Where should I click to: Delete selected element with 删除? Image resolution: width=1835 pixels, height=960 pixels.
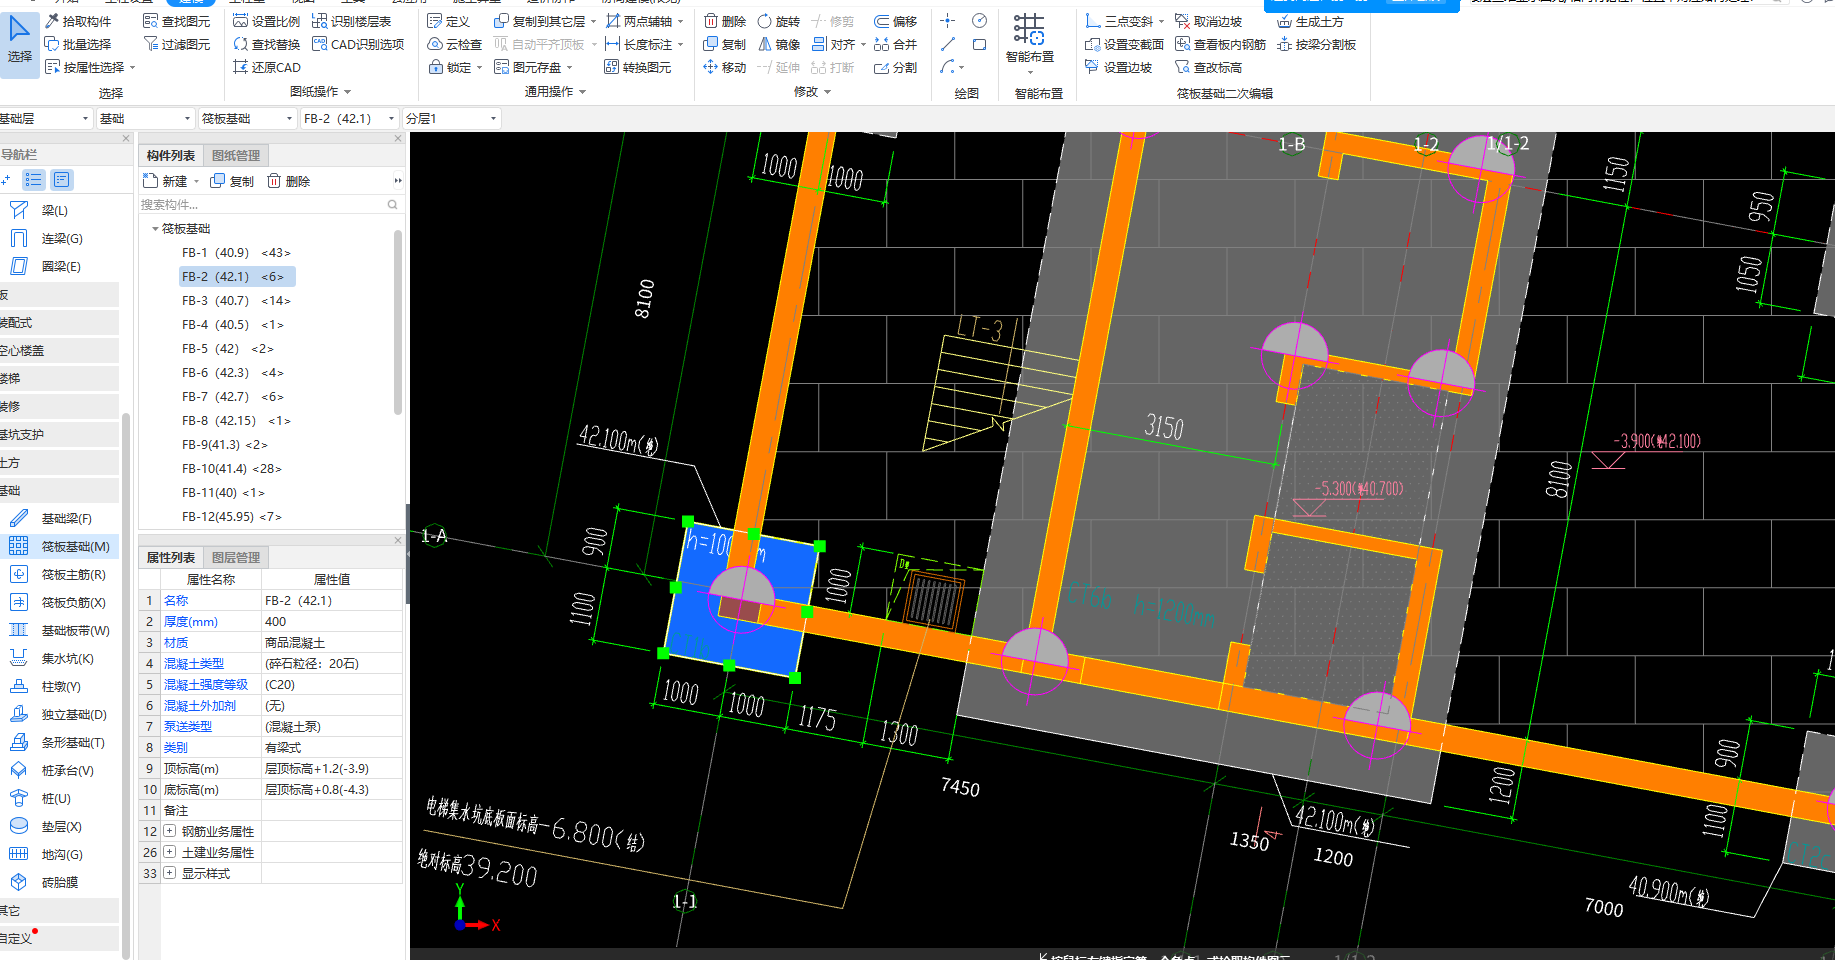click(x=724, y=21)
